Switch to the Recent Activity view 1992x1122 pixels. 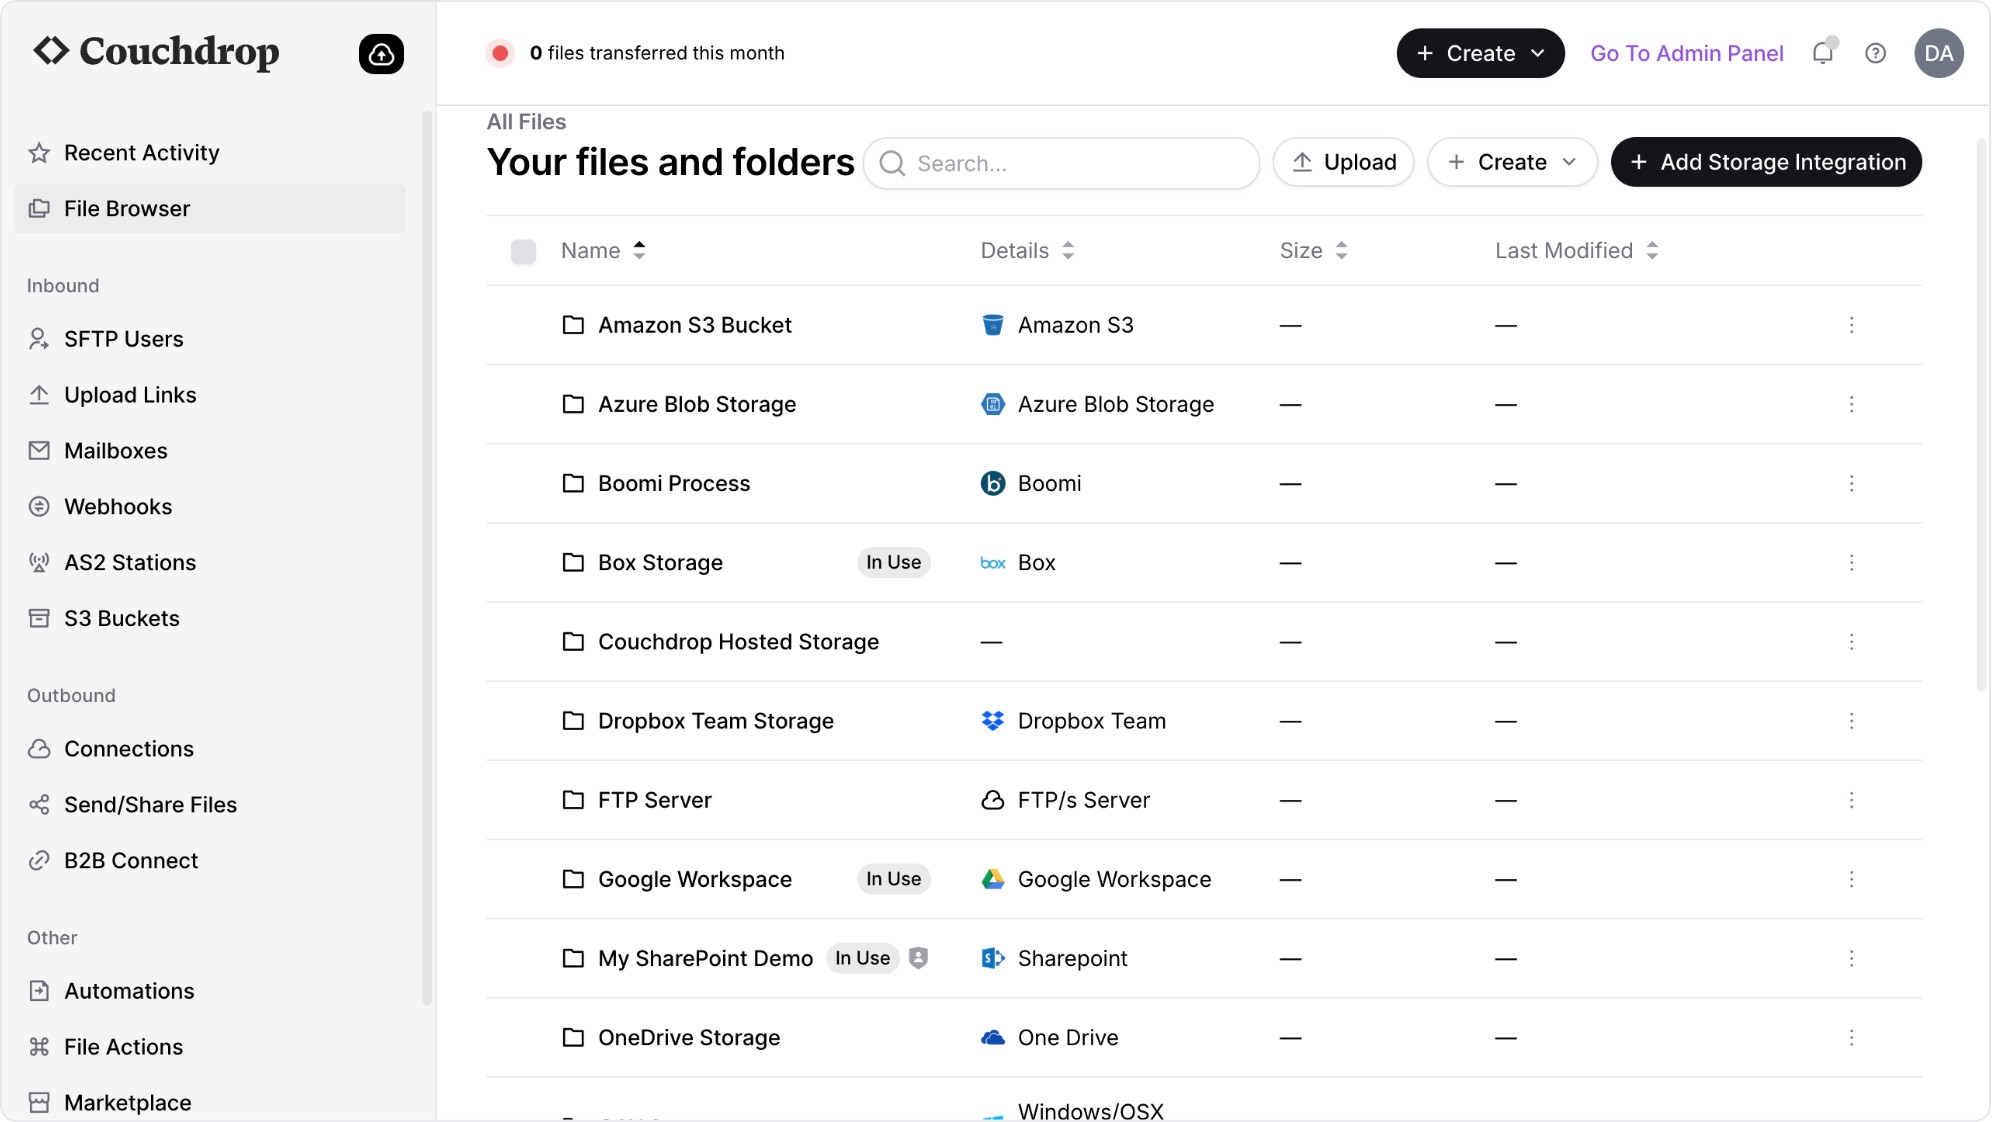[141, 152]
